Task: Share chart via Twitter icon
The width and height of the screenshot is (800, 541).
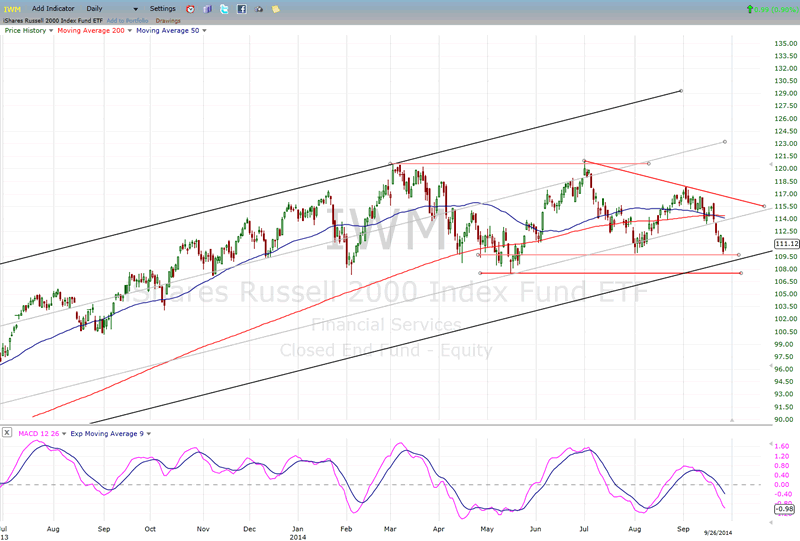Action: pyautogui.click(x=224, y=9)
